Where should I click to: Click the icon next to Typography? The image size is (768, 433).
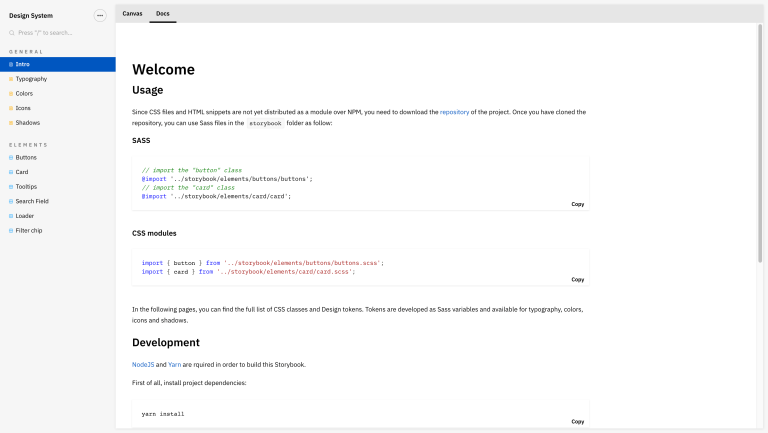coord(11,79)
